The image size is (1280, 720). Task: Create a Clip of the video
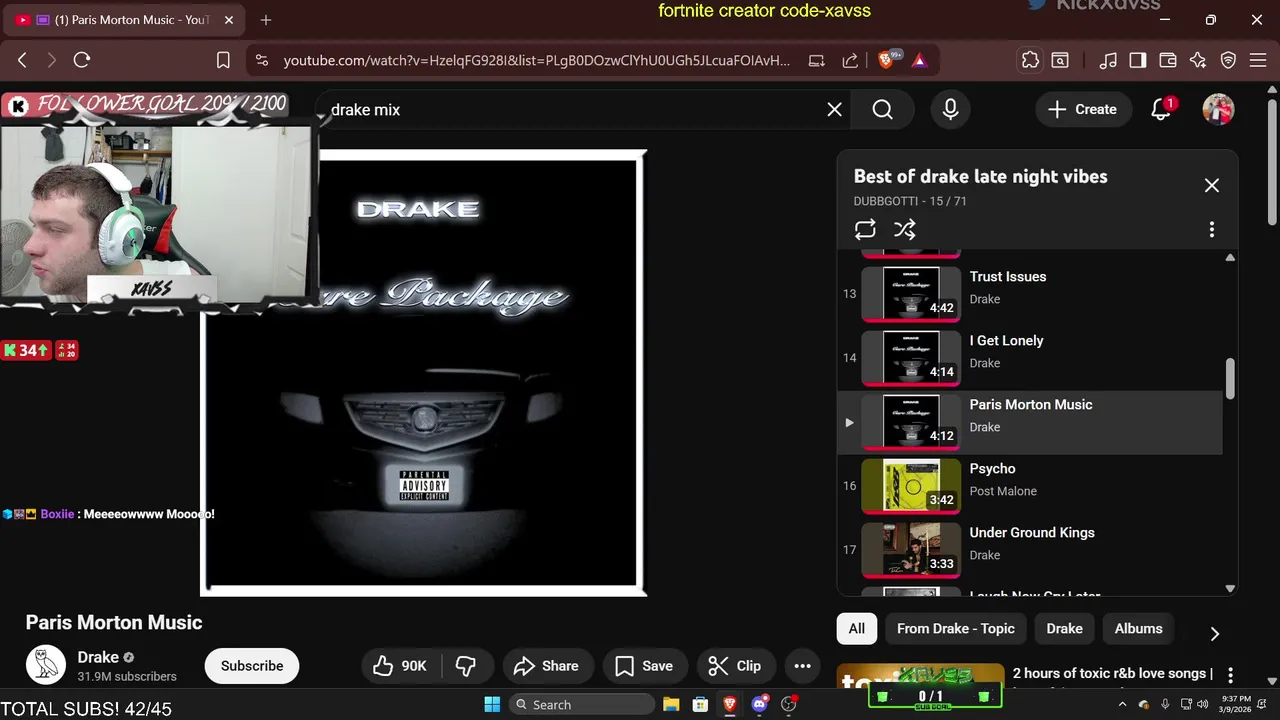[x=735, y=666]
